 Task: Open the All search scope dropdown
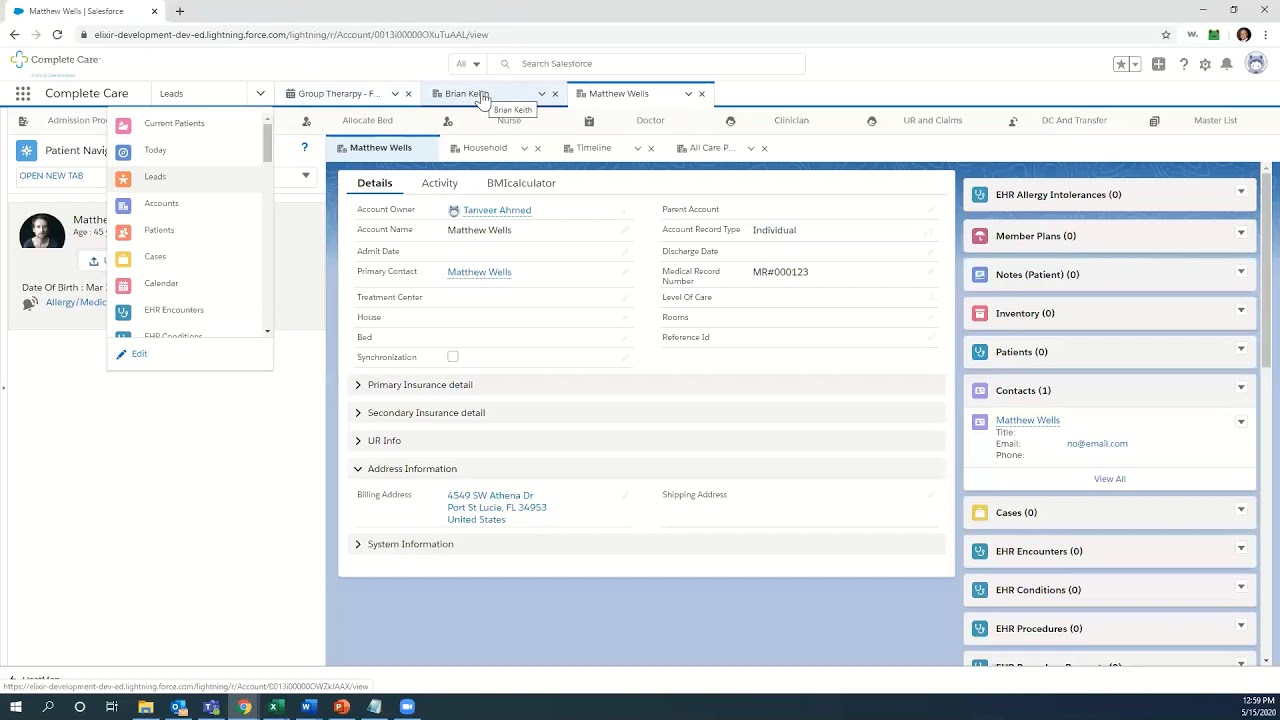467,64
